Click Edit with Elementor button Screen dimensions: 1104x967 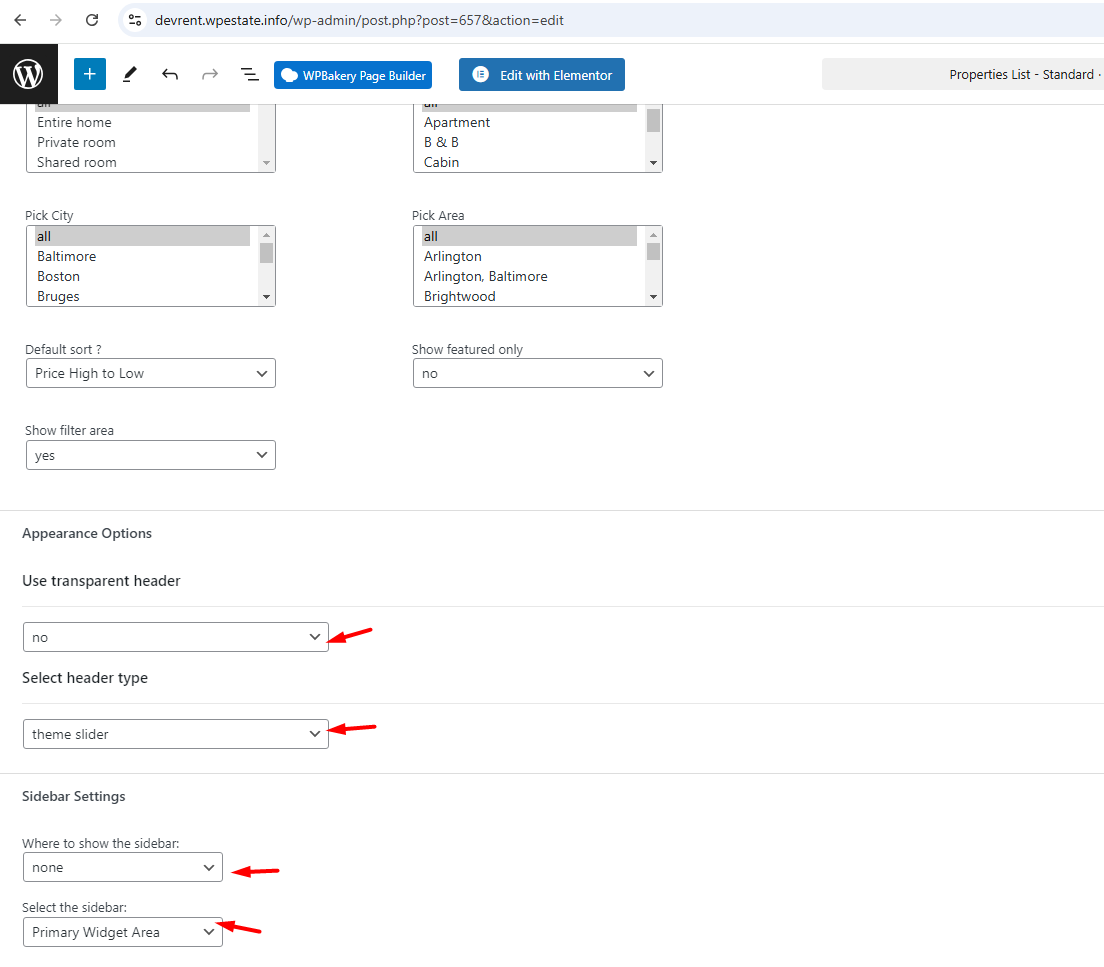(x=542, y=75)
